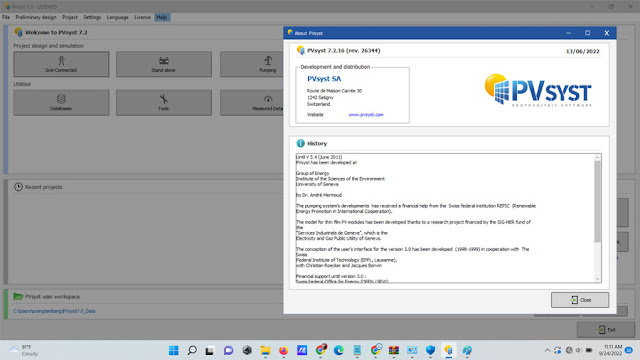Click the 'PVsyst SA' company name

pyautogui.click(x=324, y=79)
